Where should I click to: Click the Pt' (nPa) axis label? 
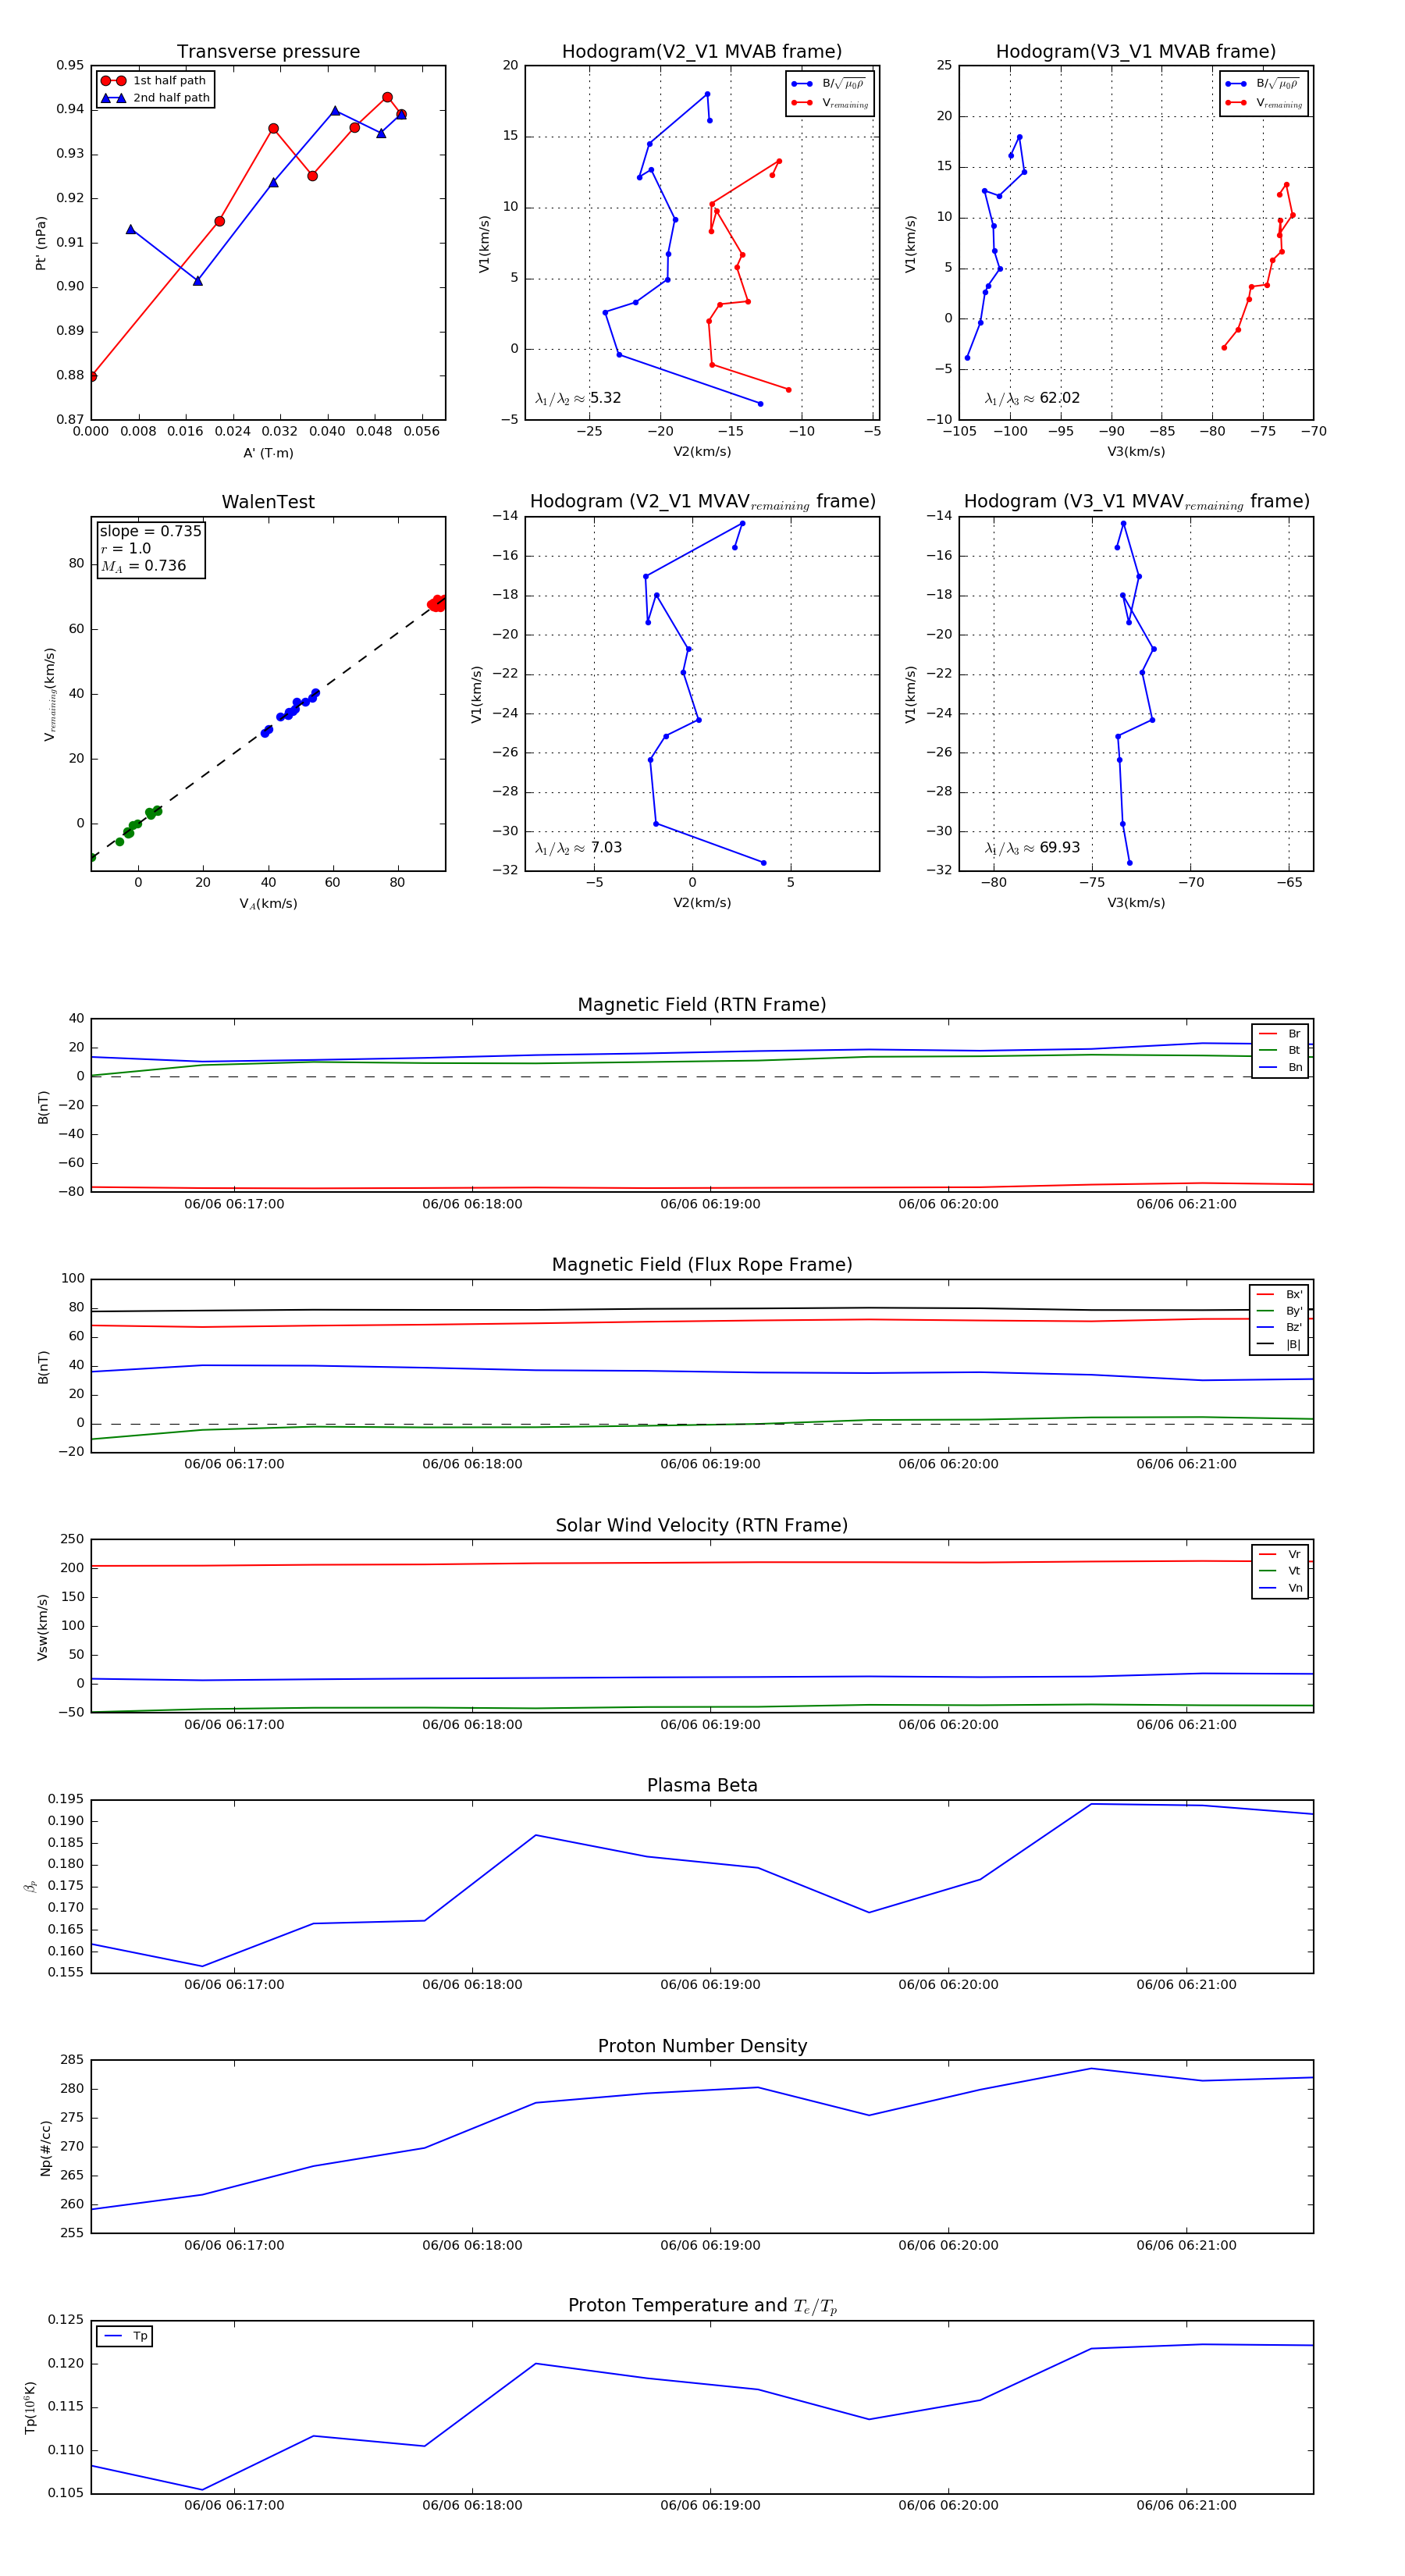[41, 243]
